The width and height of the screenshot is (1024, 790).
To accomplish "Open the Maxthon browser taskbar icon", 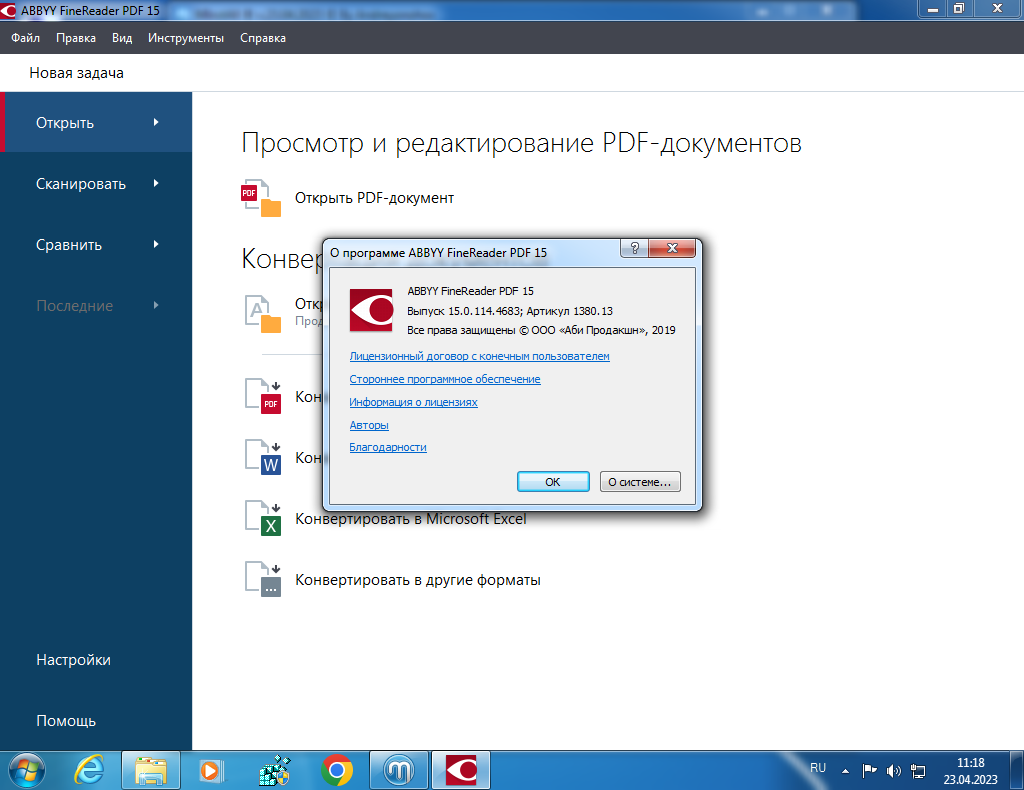I will (x=399, y=771).
